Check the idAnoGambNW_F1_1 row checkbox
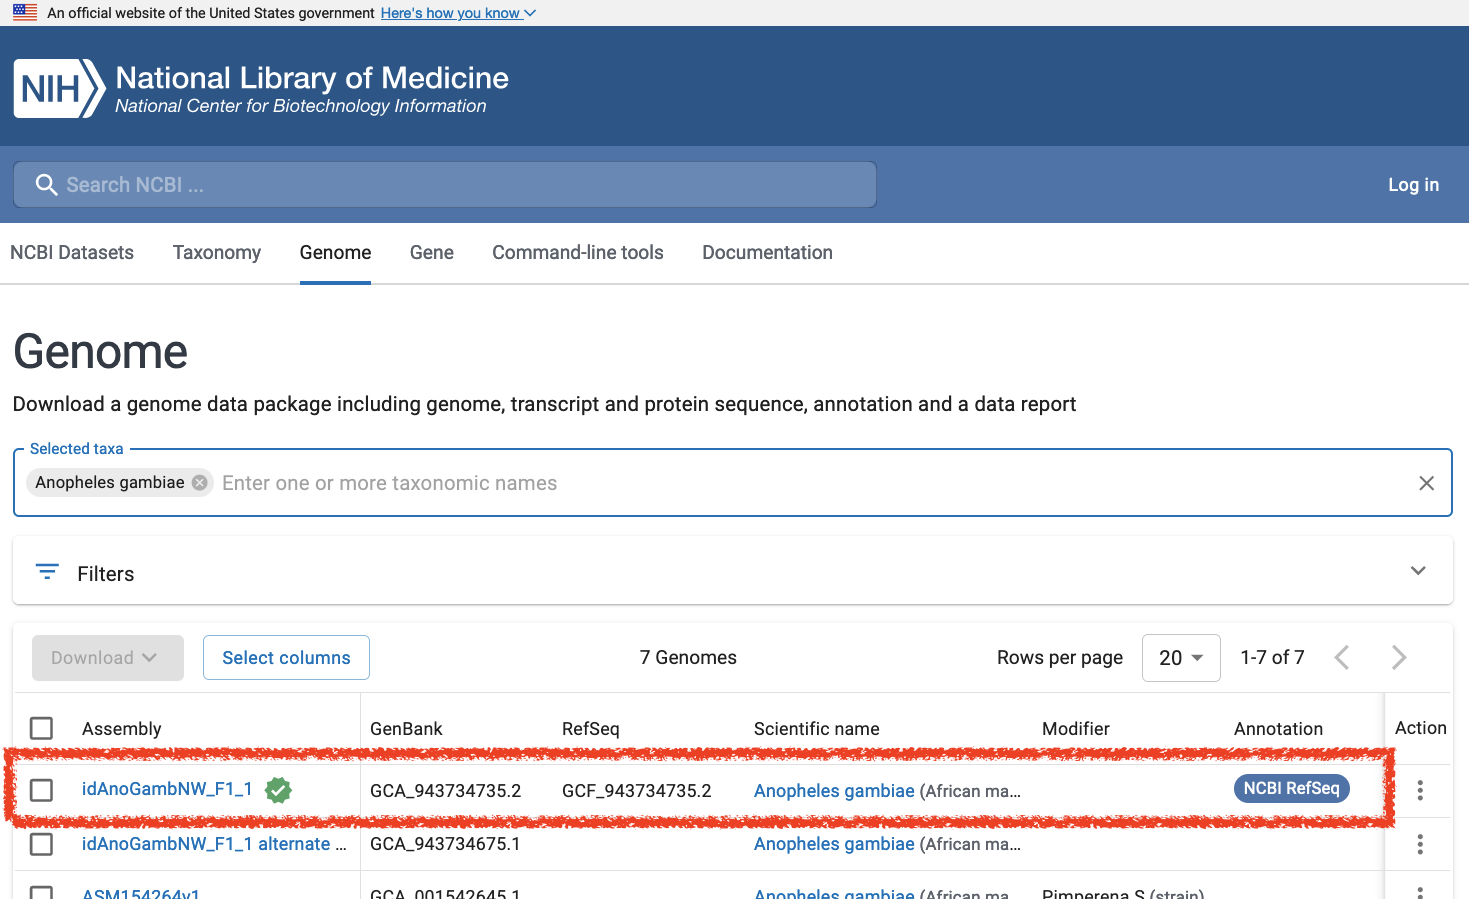The image size is (1469, 899). click(x=41, y=790)
